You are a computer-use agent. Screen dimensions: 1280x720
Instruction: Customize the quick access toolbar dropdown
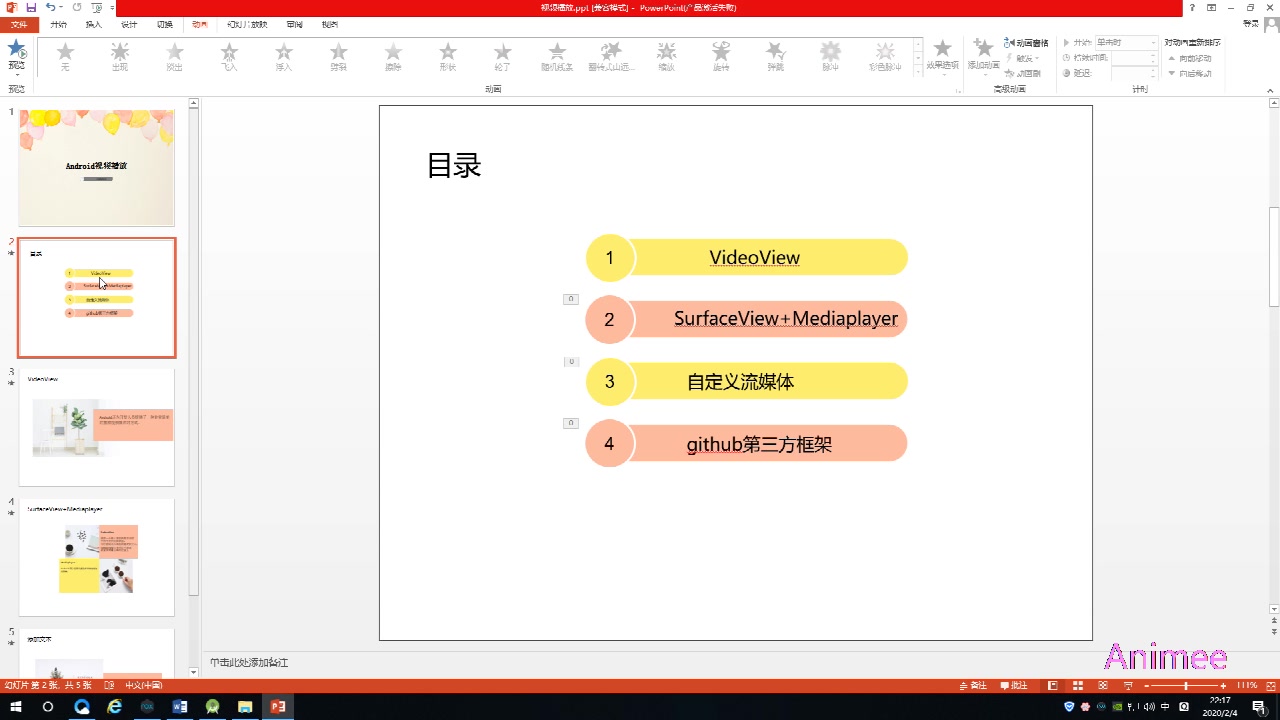pyautogui.click(x=112, y=7)
